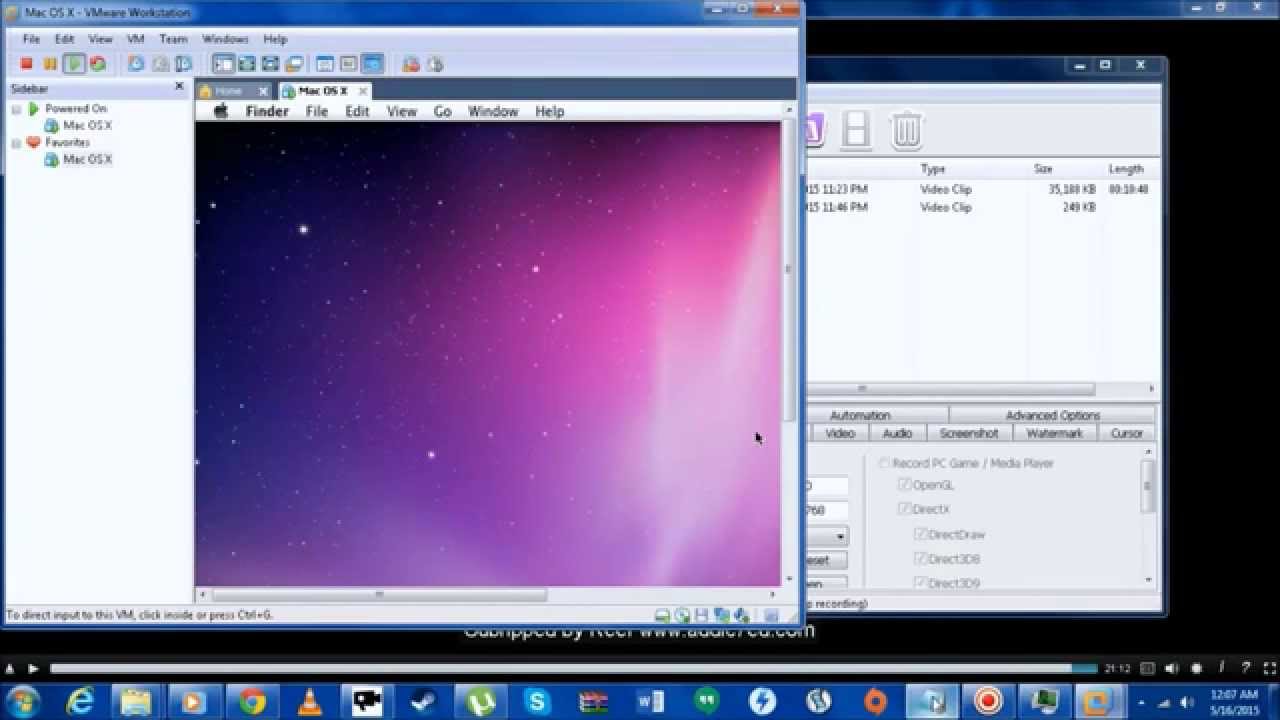Open the Advanced Options tab in recorder
1280x720 pixels.
point(1053,415)
